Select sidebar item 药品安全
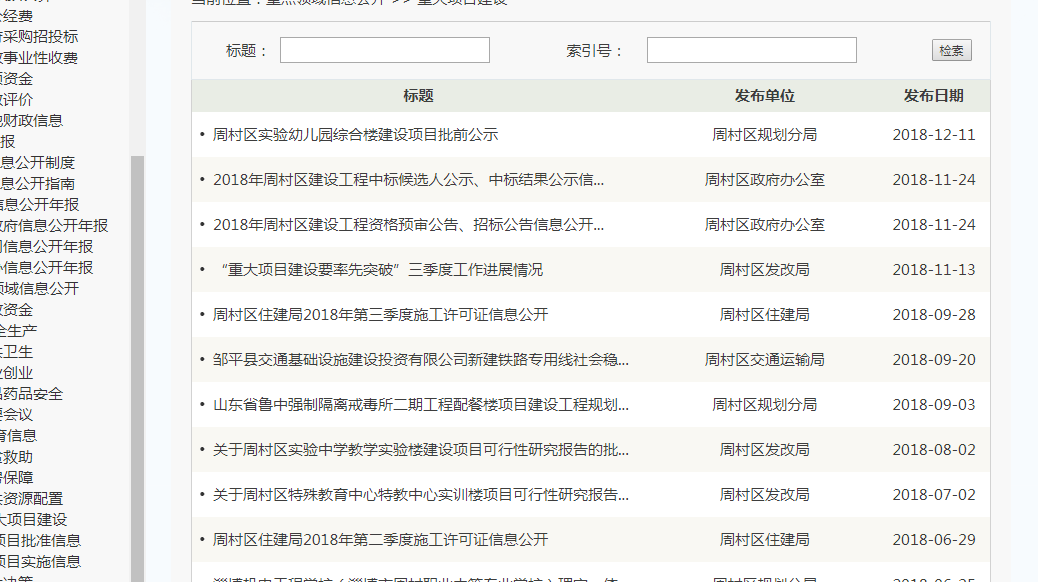Screen dimensions: 1038x582 click(32, 395)
